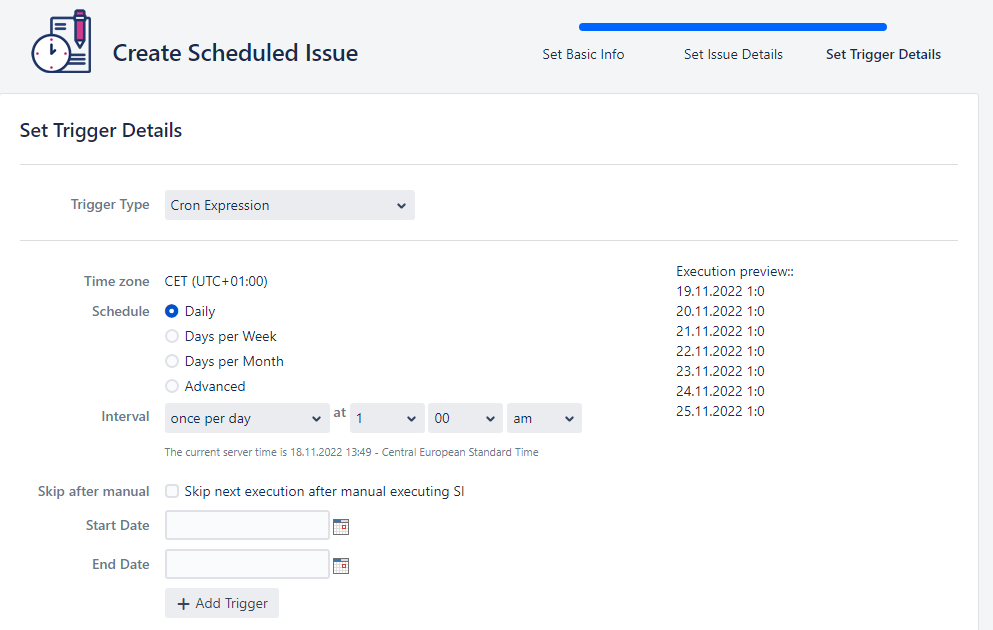Select the Daily schedule radio button
The image size is (993, 630).
click(x=172, y=312)
